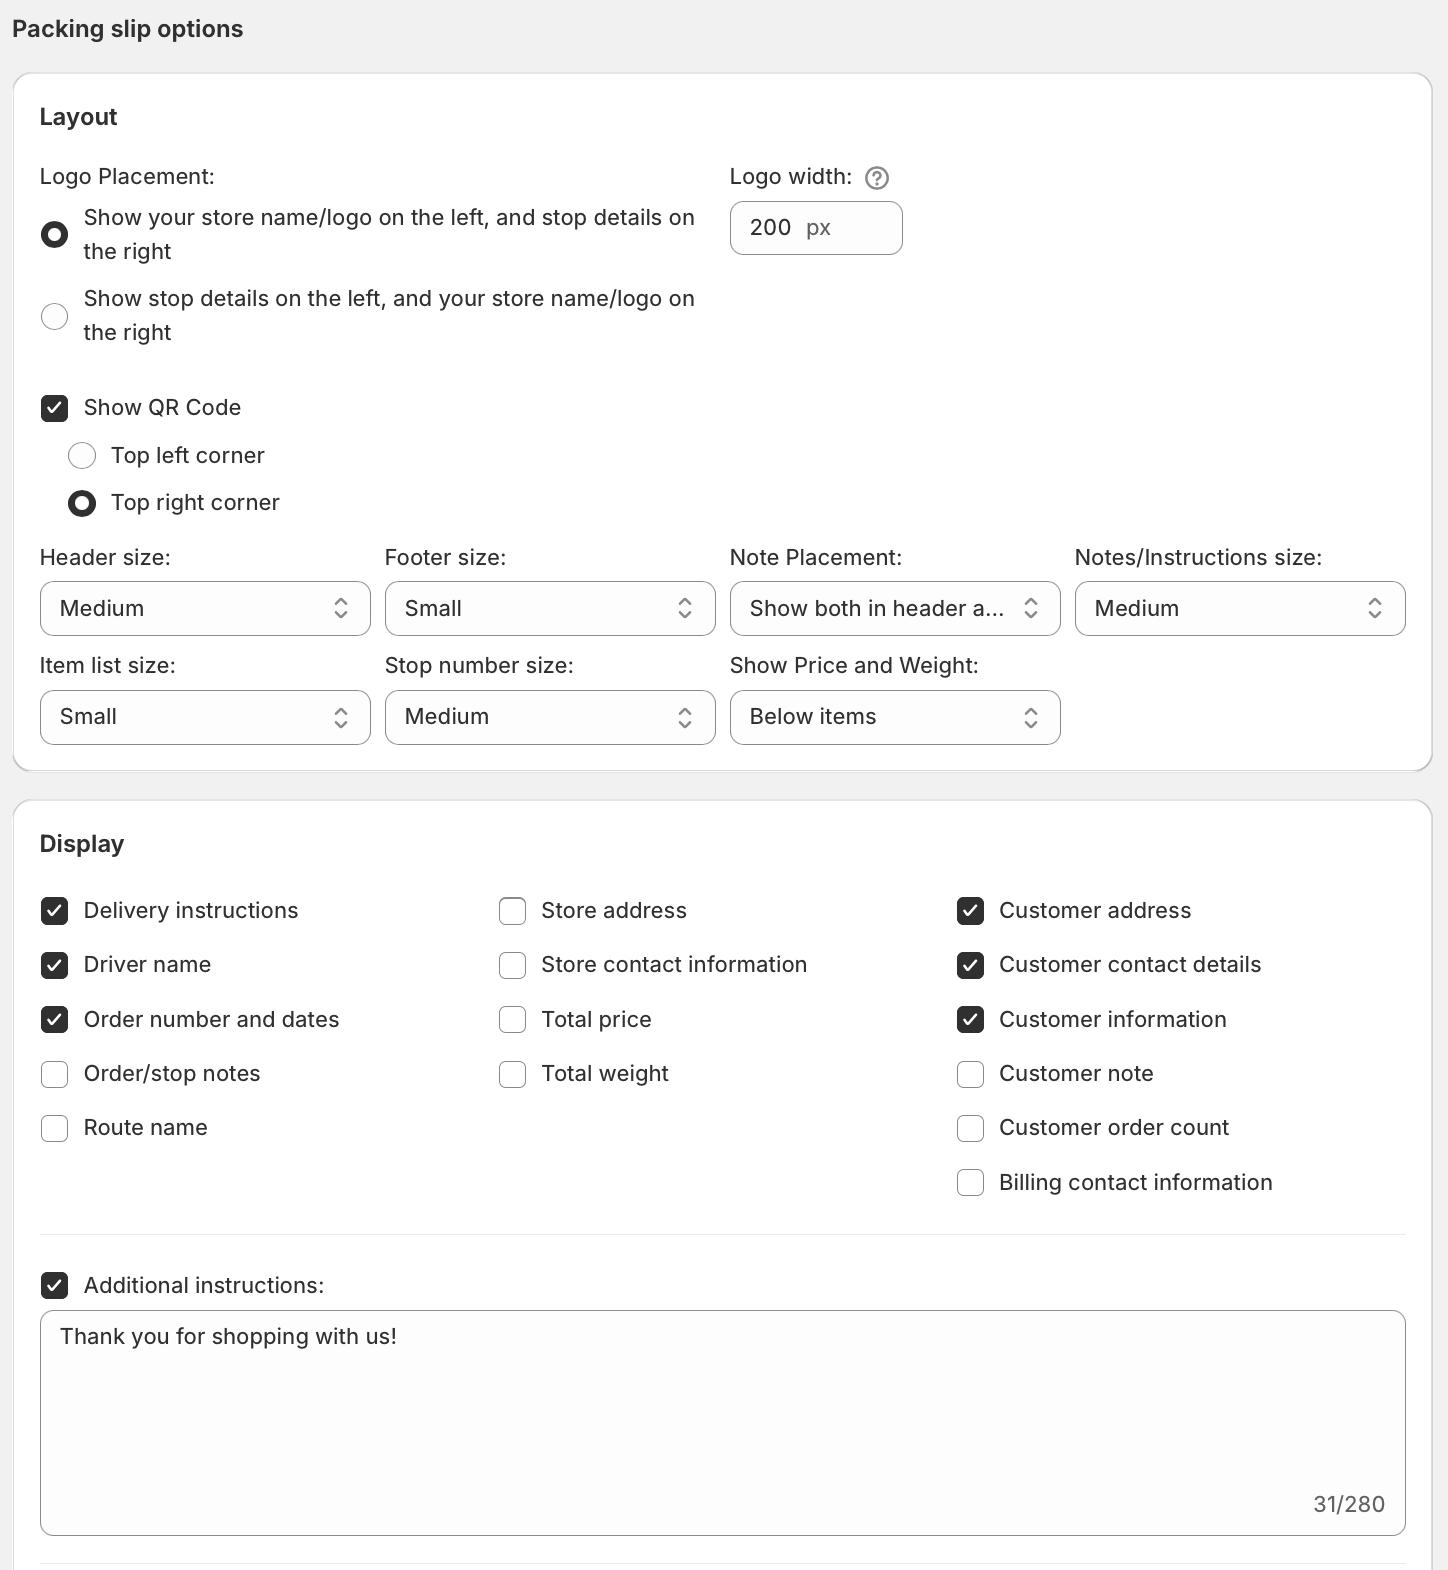Uncheck the Additional instructions checkbox
Viewport: 1448px width, 1570px height.
click(x=55, y=1286)
